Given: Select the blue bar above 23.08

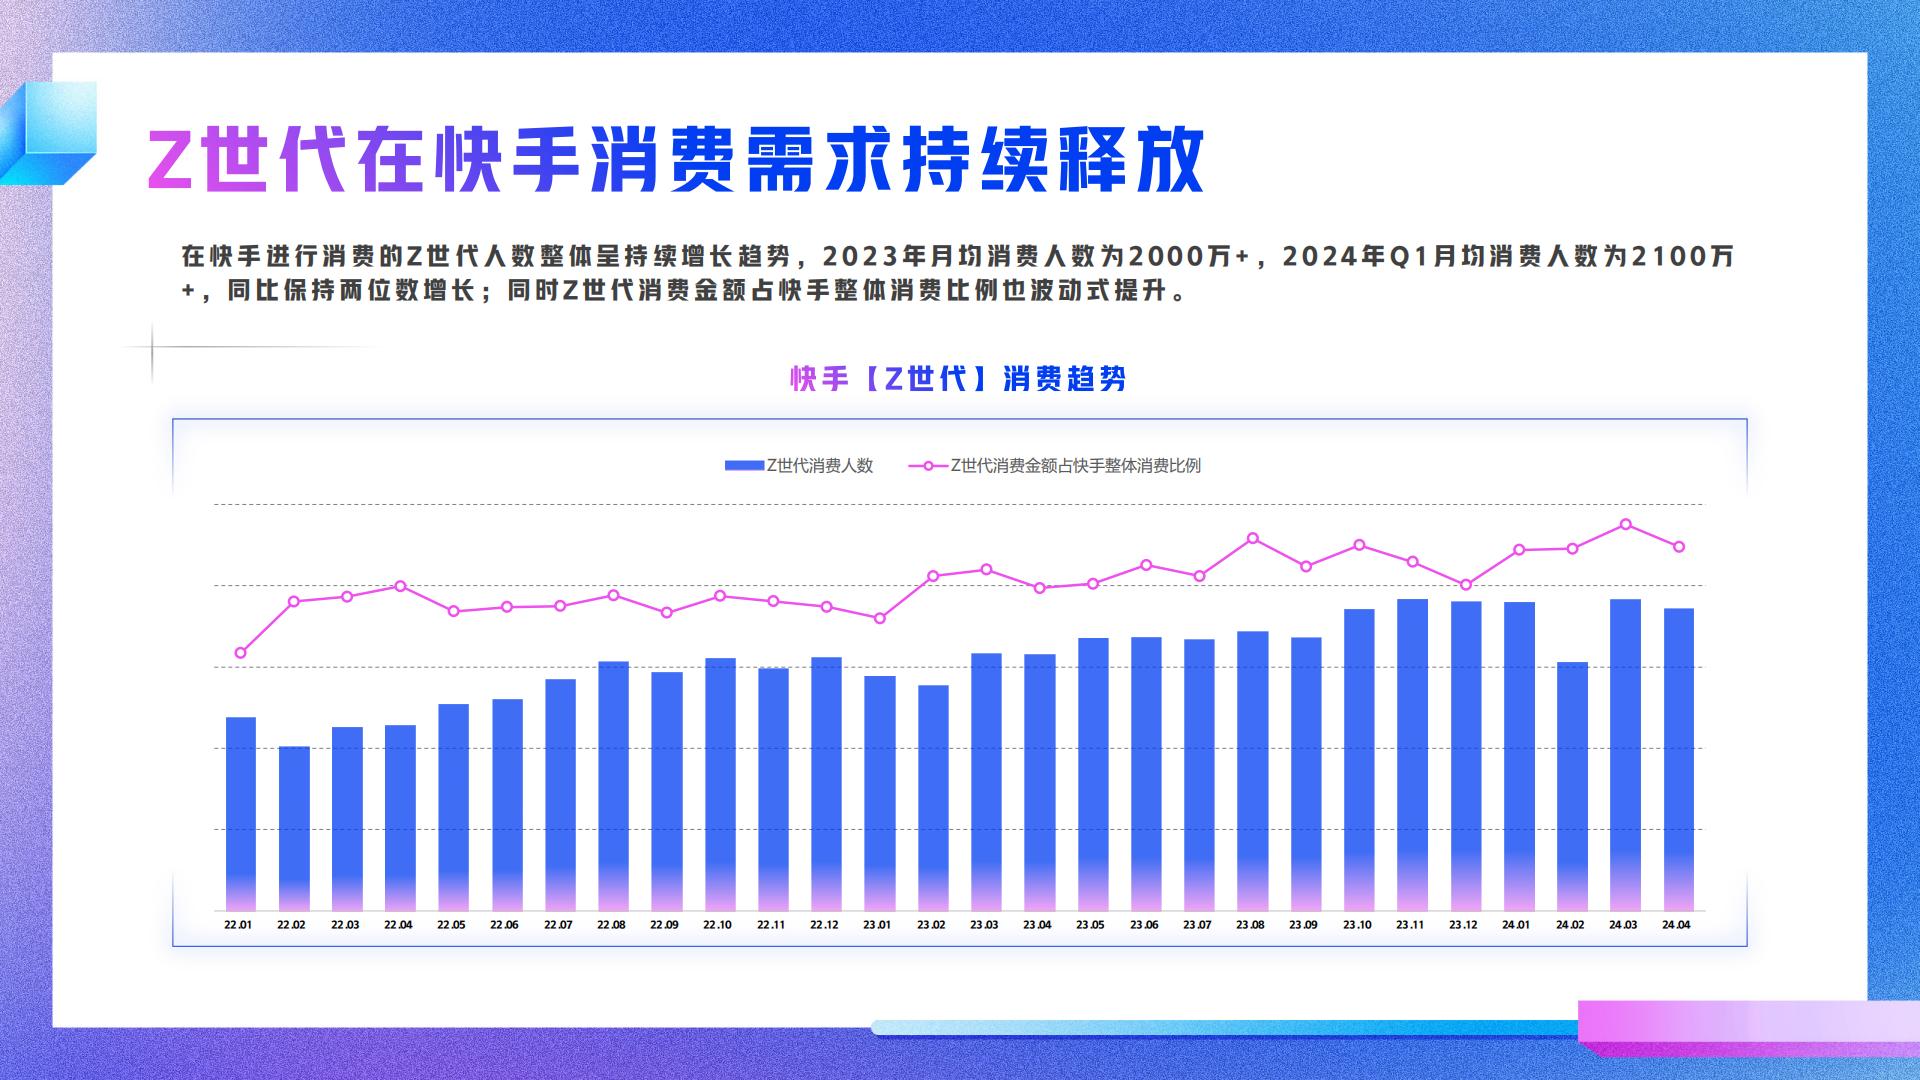Looking at the screenshot, I should tap(1253, 771).
